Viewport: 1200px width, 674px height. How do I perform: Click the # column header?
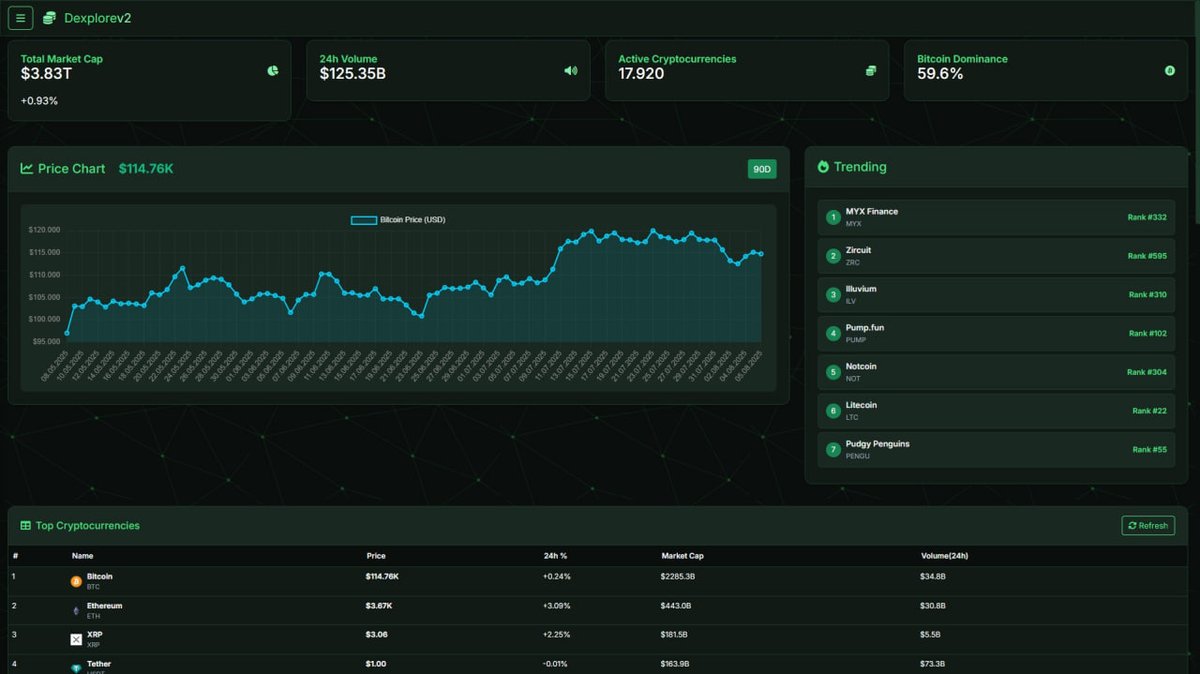pos(15,556)
